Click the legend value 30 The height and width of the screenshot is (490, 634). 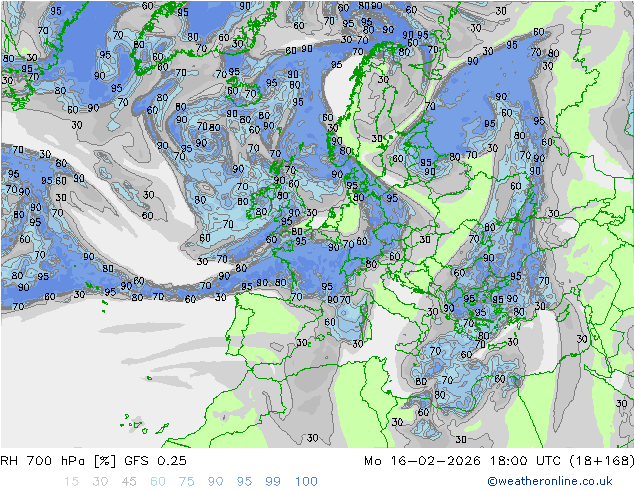click(x=100, y=481)
